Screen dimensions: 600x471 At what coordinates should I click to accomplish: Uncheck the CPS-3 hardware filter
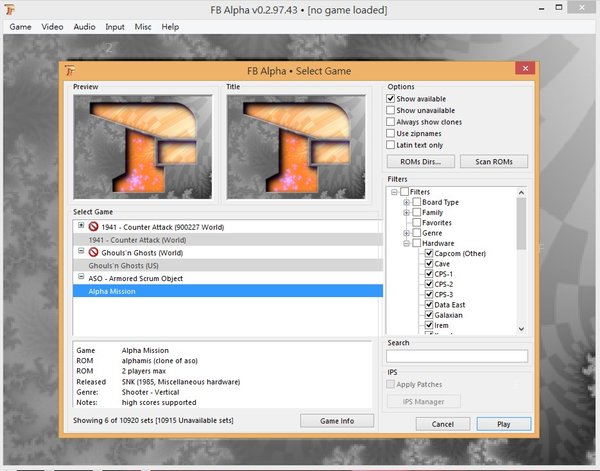pos(429,295)
